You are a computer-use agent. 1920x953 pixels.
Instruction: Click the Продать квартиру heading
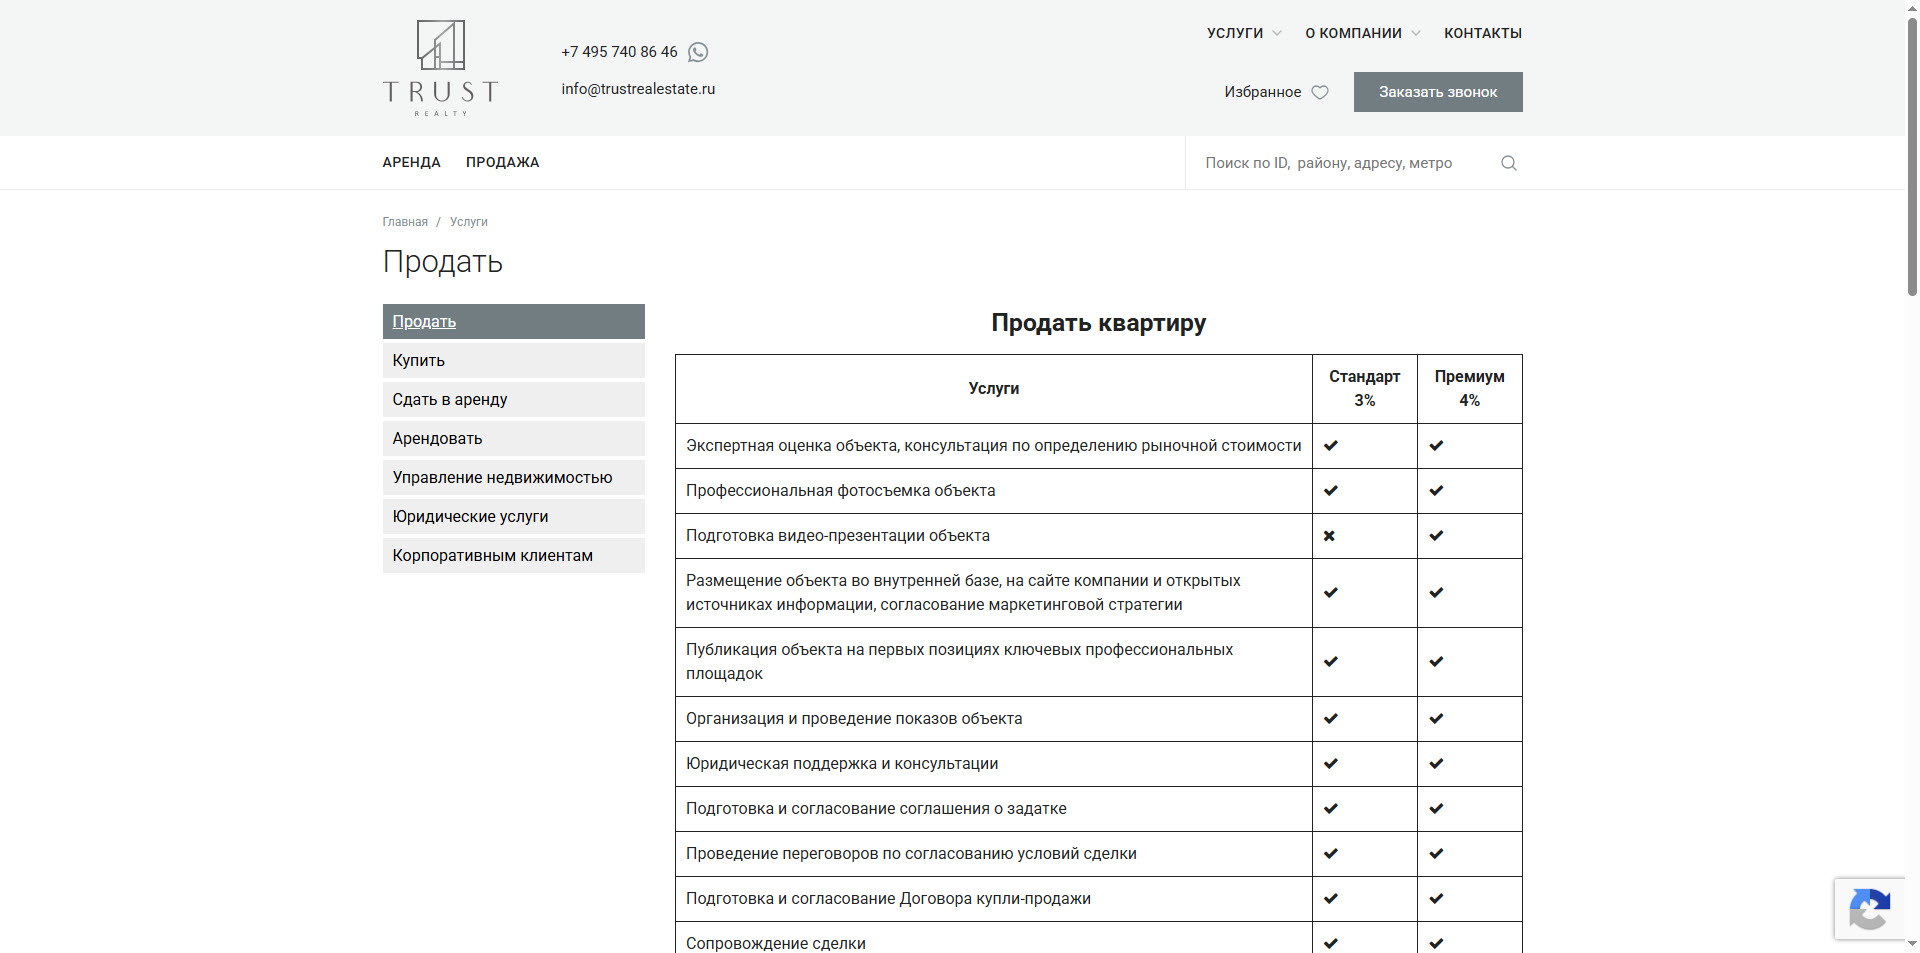point(1098,323)
